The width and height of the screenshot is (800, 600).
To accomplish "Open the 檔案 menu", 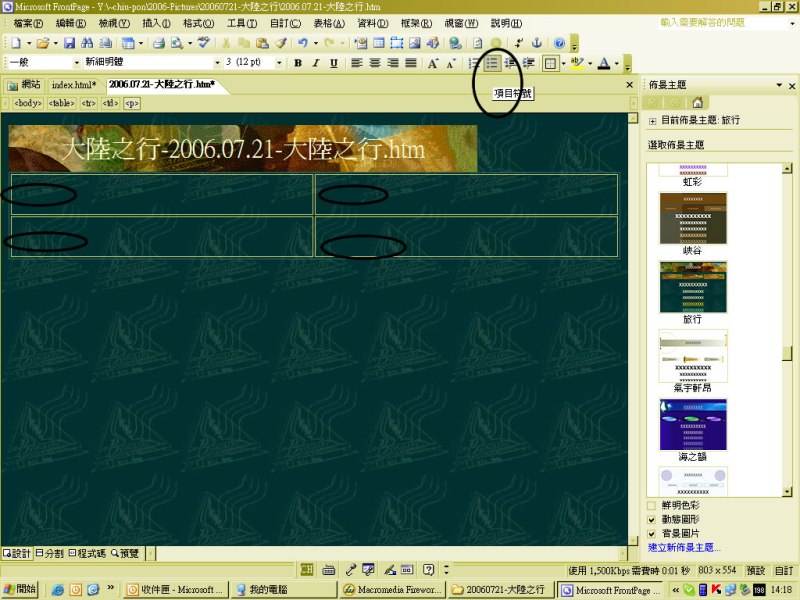I will (28, 23).
